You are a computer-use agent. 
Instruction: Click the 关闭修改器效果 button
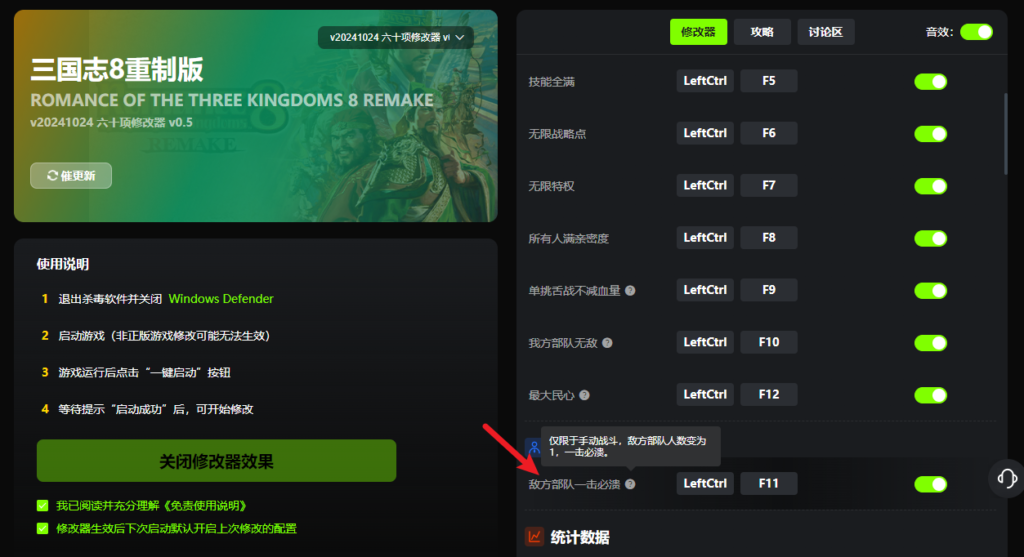(216, 461)
